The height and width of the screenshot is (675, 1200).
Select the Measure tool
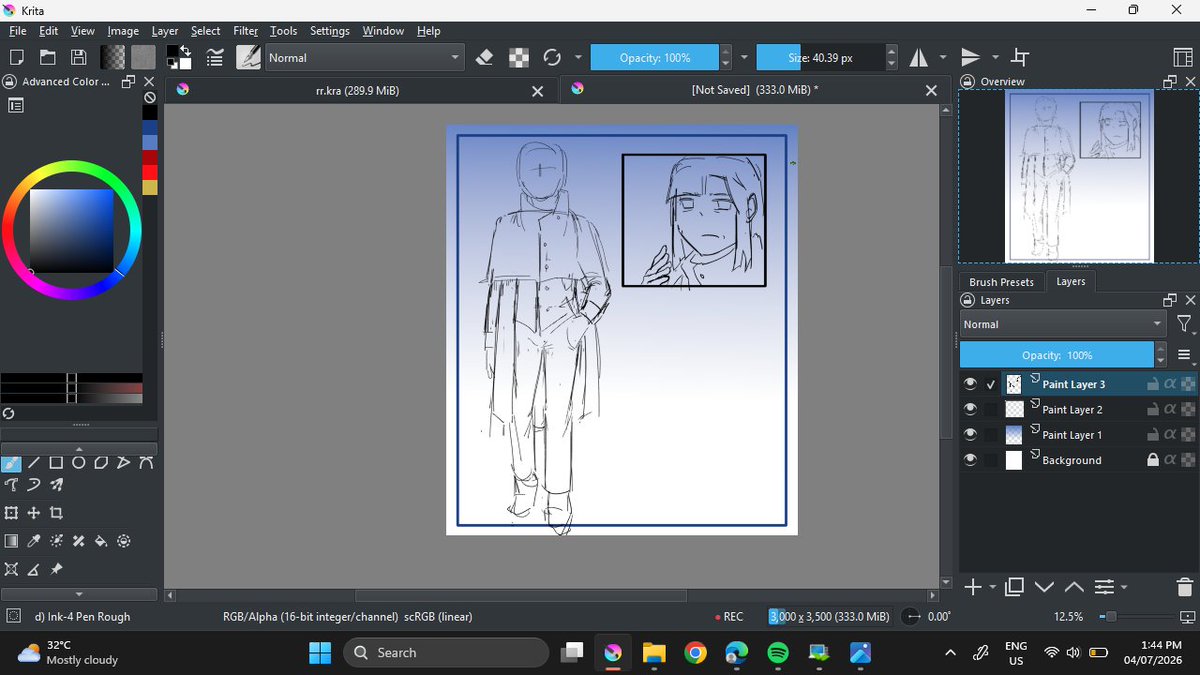[x=34, y=569]
